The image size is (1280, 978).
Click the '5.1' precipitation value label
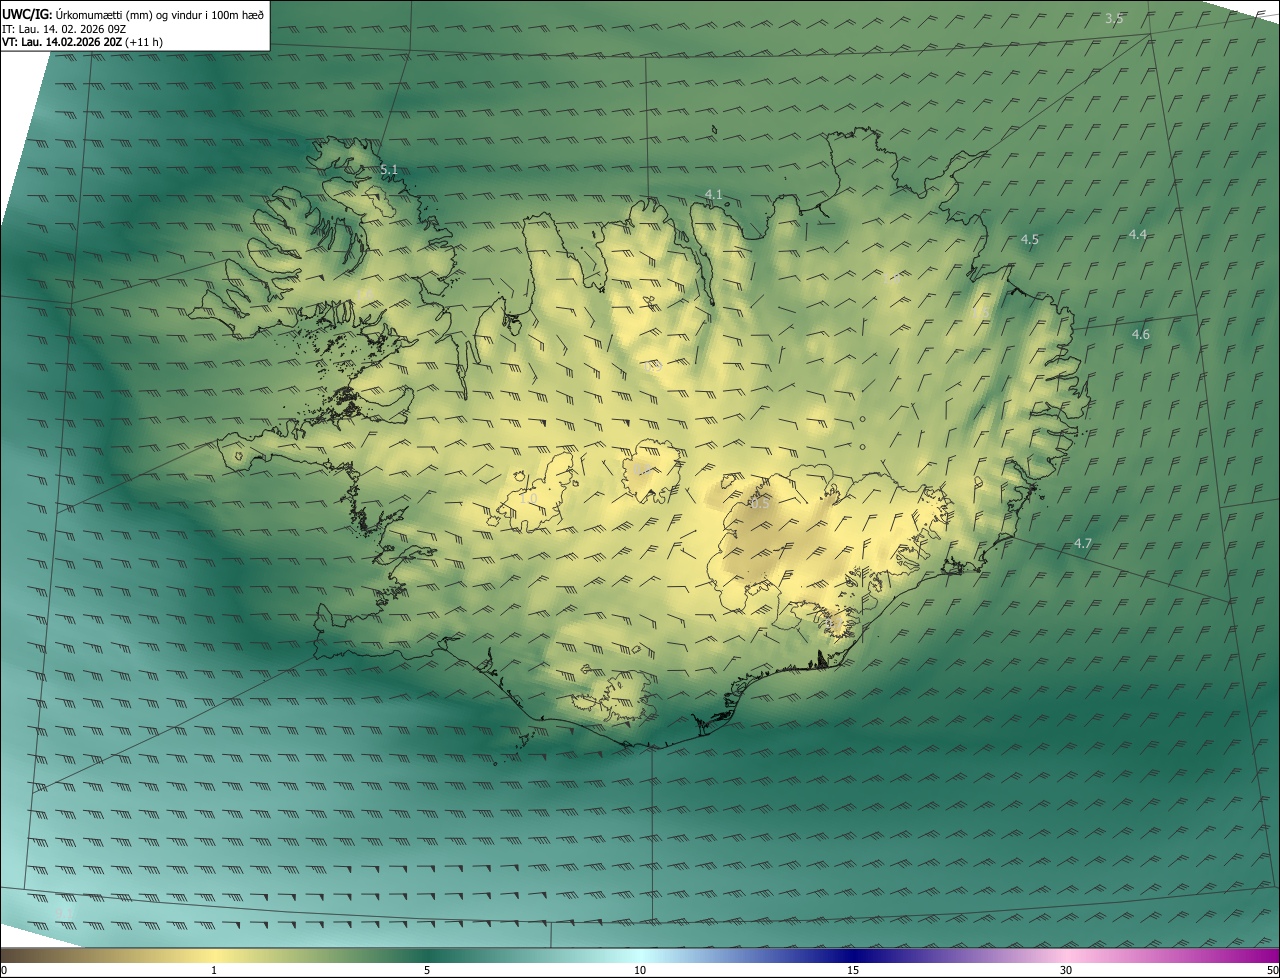click(x=389, y=170)
